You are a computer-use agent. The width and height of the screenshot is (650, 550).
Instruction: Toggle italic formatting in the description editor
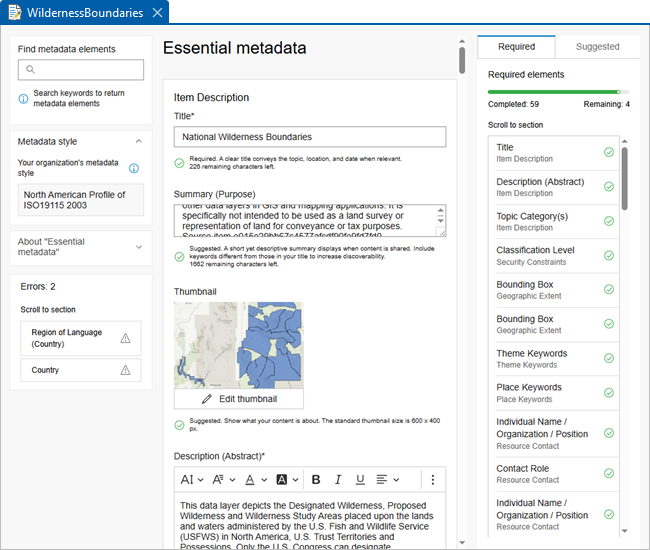[x=338, y=480]
